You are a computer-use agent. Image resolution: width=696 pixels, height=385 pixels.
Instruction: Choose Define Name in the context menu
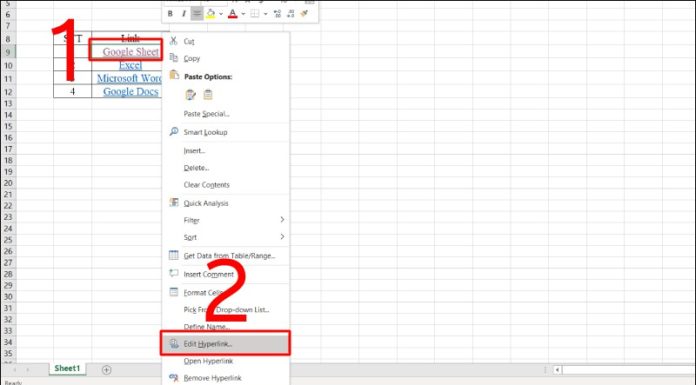click(x=226, y=326)
